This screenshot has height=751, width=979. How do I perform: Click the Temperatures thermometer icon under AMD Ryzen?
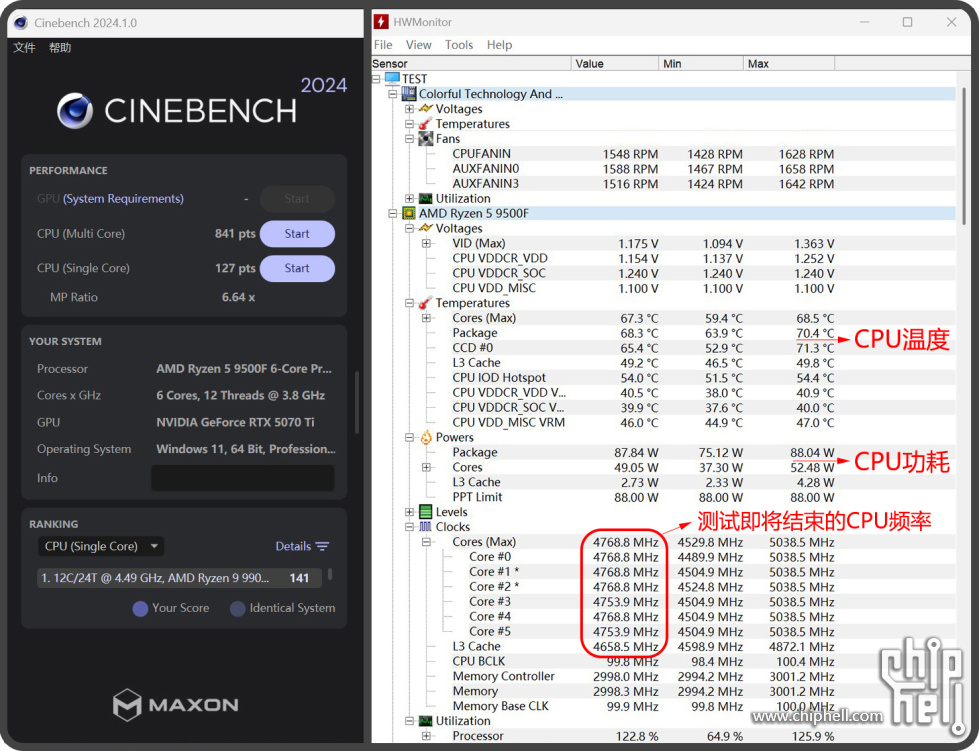pyautogui.click(x=425, y=303)
